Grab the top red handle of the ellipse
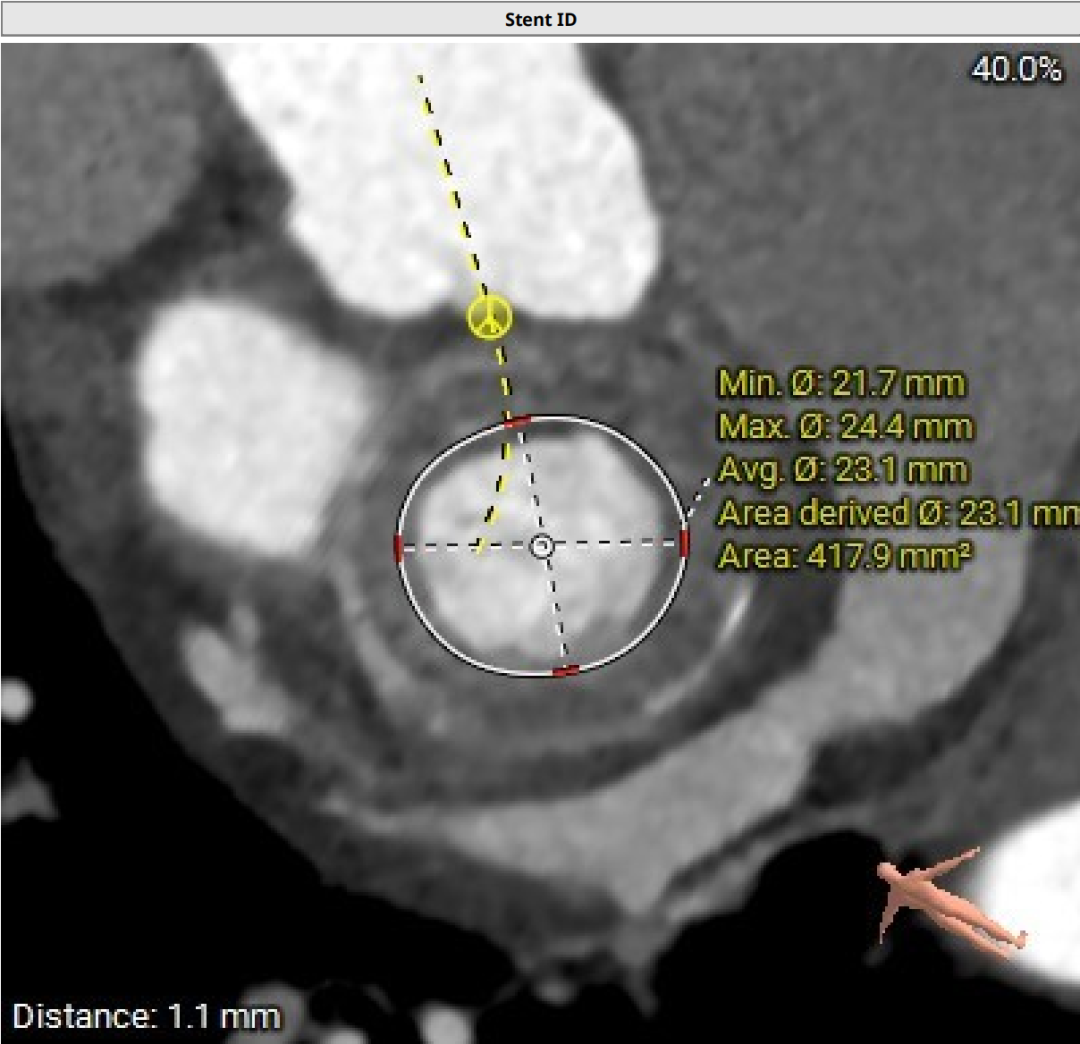Screen dimensions: 1080x1044 (517, 422)
